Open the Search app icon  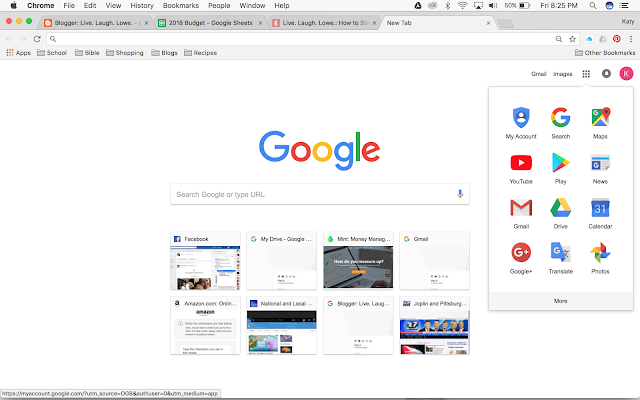click(560, 123)
